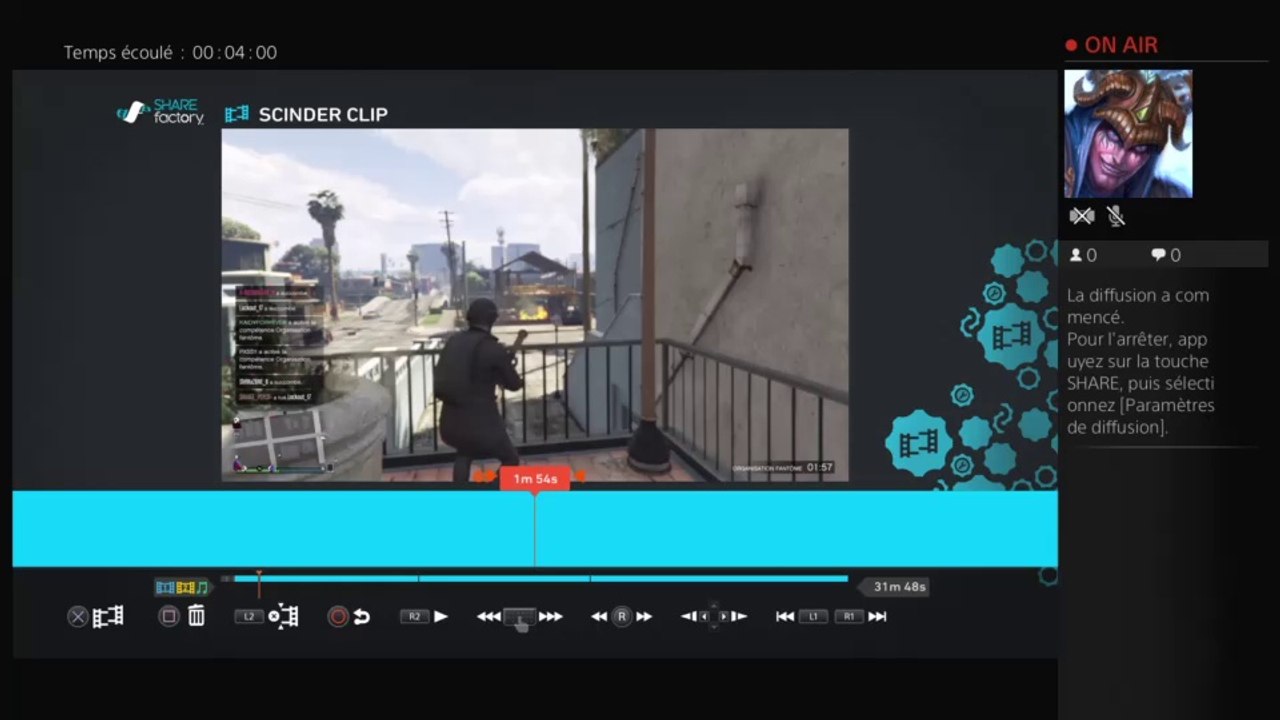1280x720 pixels.
Task: Step back one frame with the left frame arrow
Action: (x=688, y=617)
